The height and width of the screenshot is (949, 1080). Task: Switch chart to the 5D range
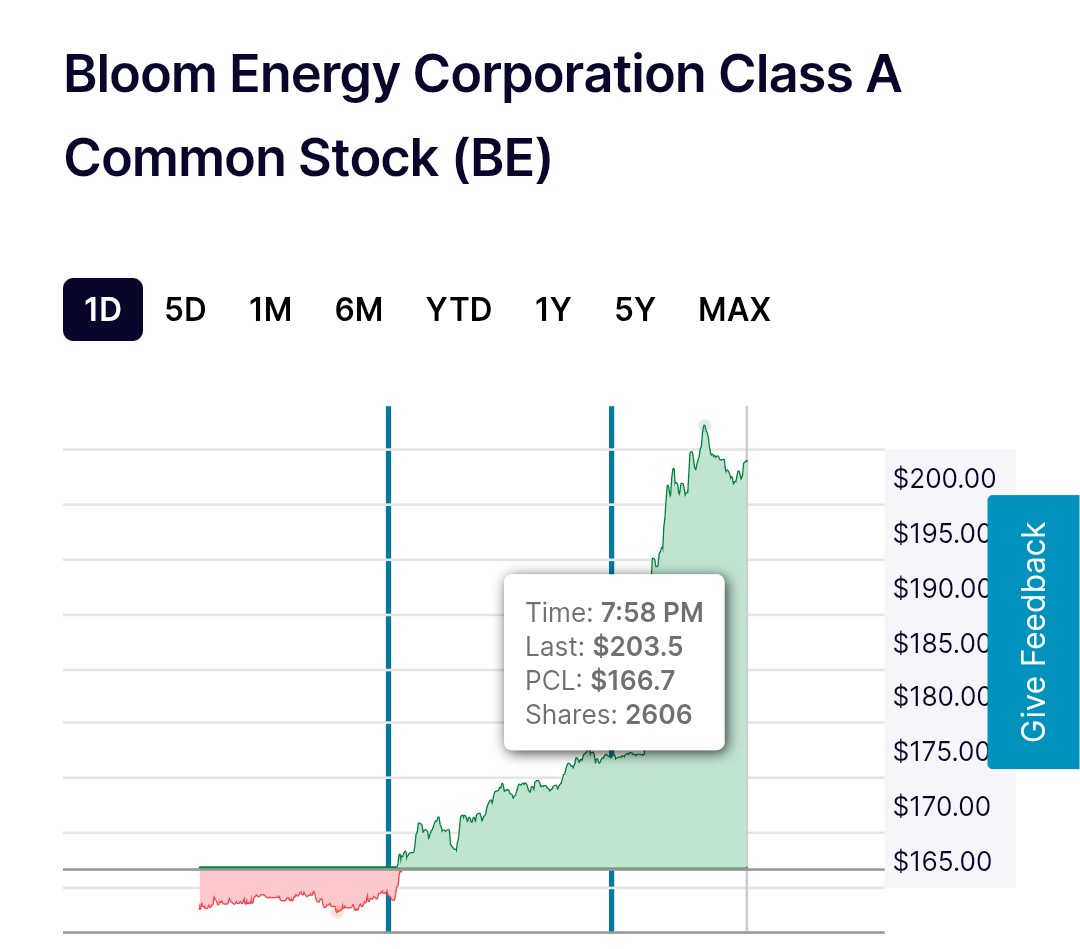(185, 310)
